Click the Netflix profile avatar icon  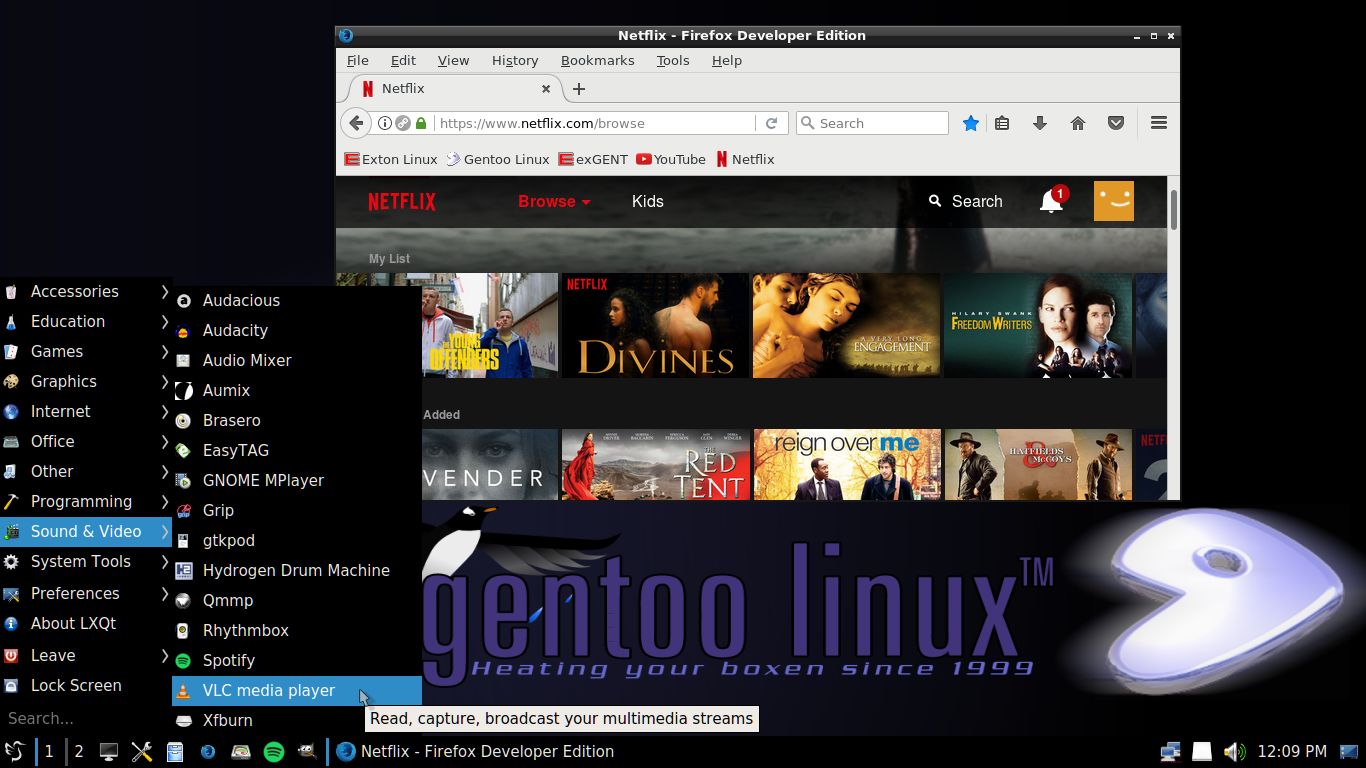point(1113,201)
